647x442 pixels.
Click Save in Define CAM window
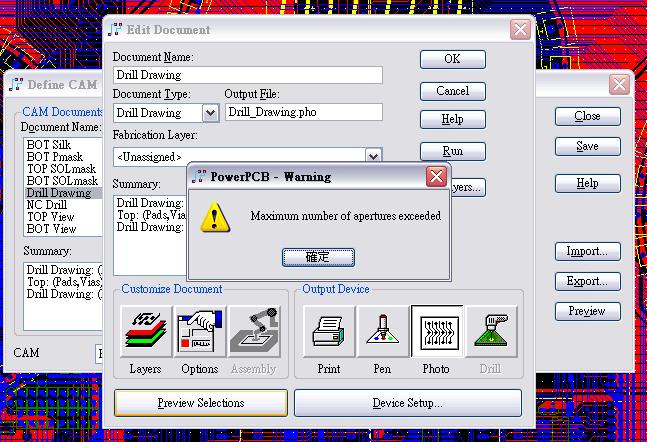click(588, 146)
